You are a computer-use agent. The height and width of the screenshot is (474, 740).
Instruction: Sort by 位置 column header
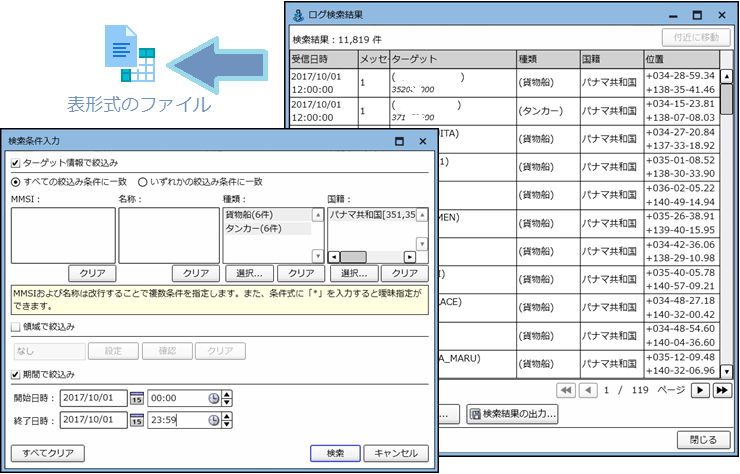click(x=681, y=59)
